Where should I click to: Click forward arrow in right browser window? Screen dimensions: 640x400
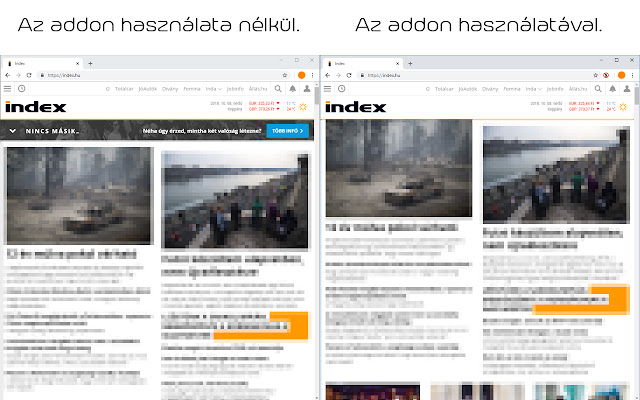(338, 75)
